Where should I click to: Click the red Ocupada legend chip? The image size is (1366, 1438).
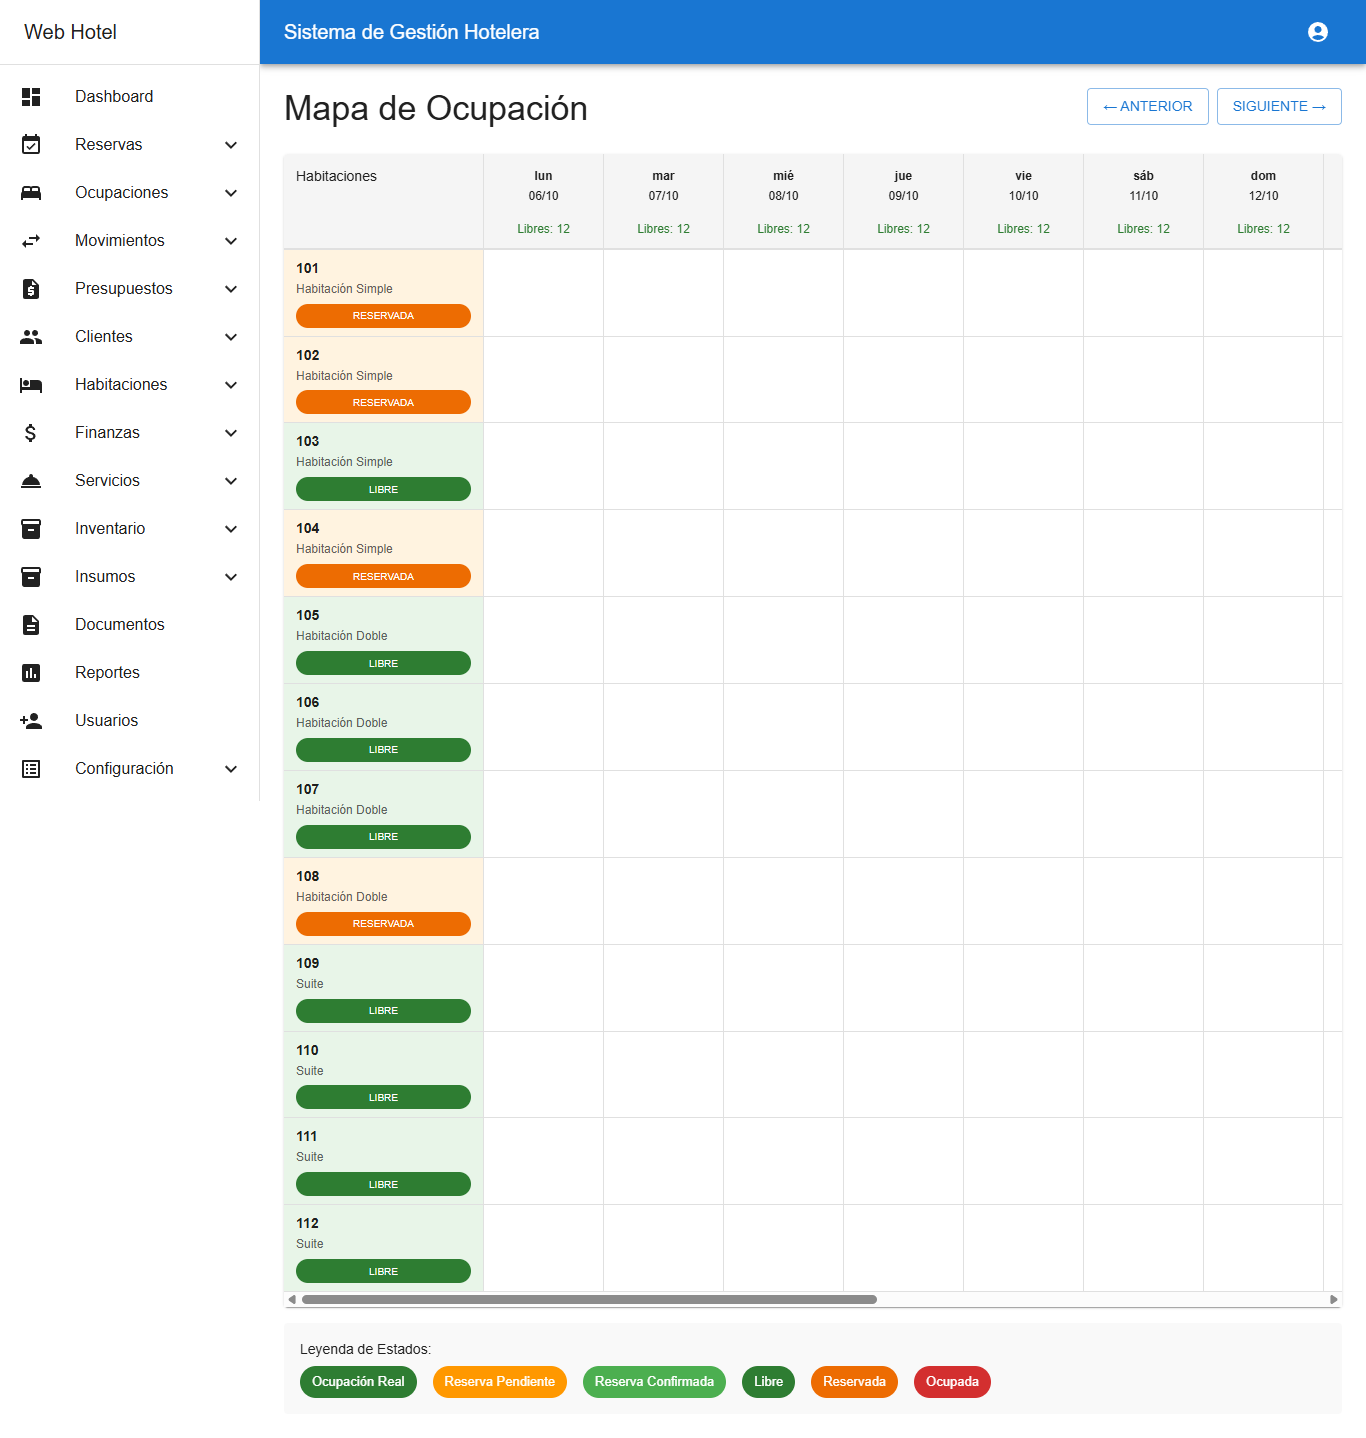click(x=951, y=1382)
